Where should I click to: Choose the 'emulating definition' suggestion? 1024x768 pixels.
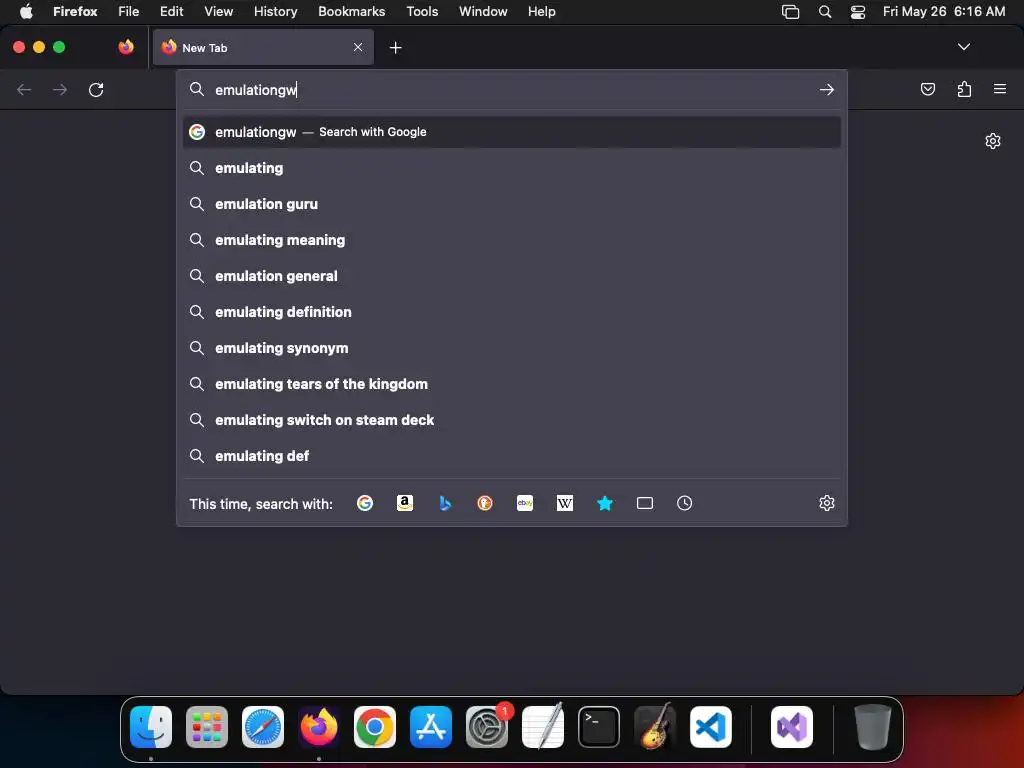[x=512, y=312]
